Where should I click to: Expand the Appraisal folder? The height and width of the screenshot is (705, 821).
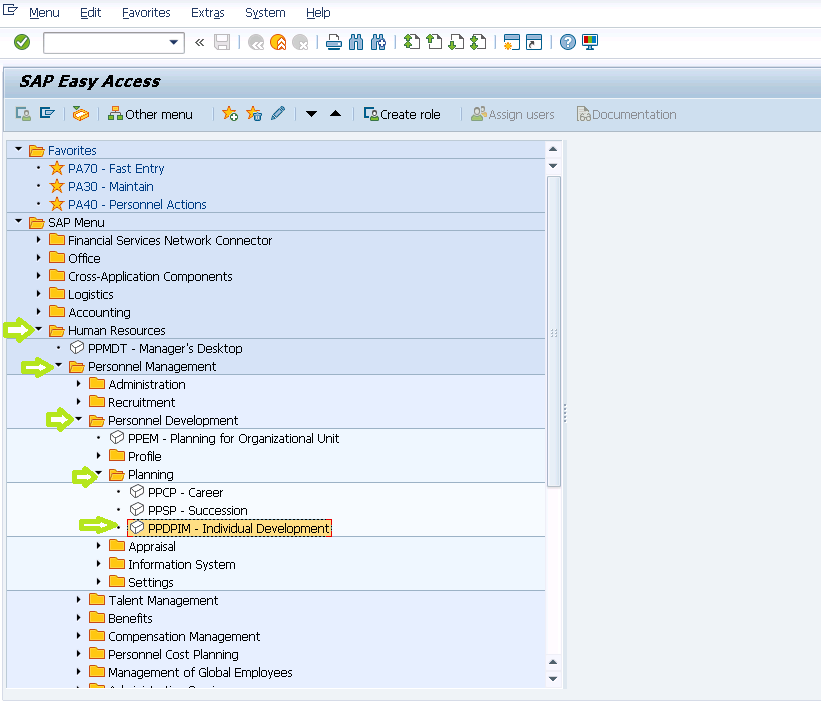point(98,546)
